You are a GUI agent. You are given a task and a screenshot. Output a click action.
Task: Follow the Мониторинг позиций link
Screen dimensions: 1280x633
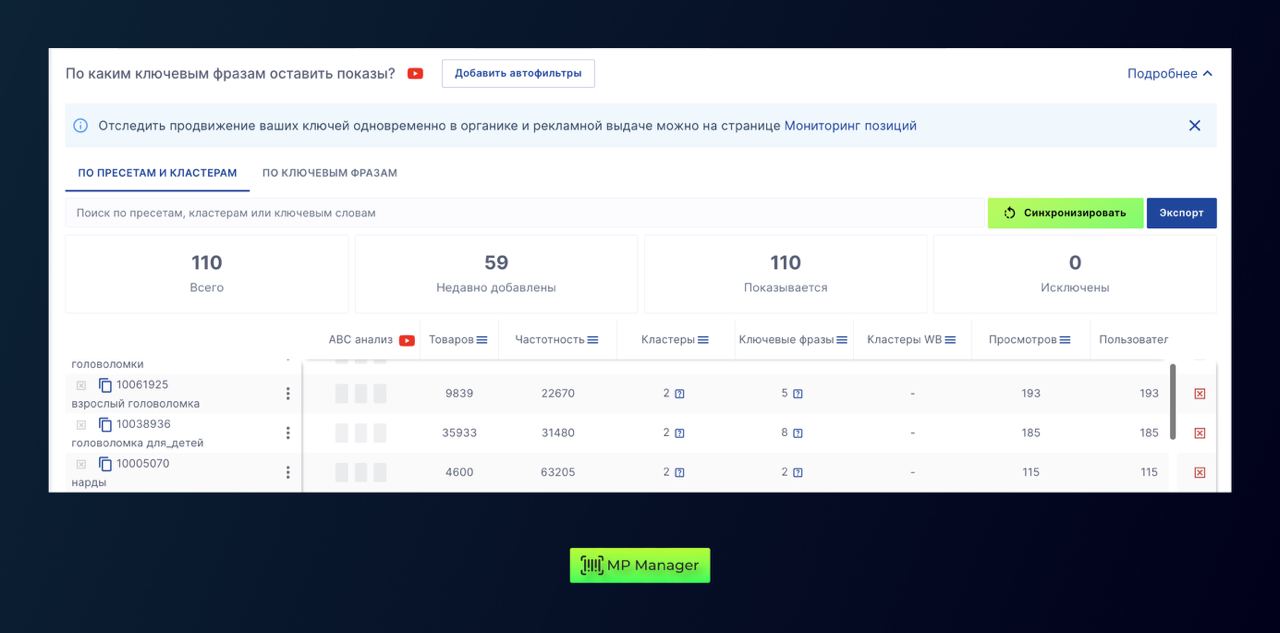(x=850, y=126)
